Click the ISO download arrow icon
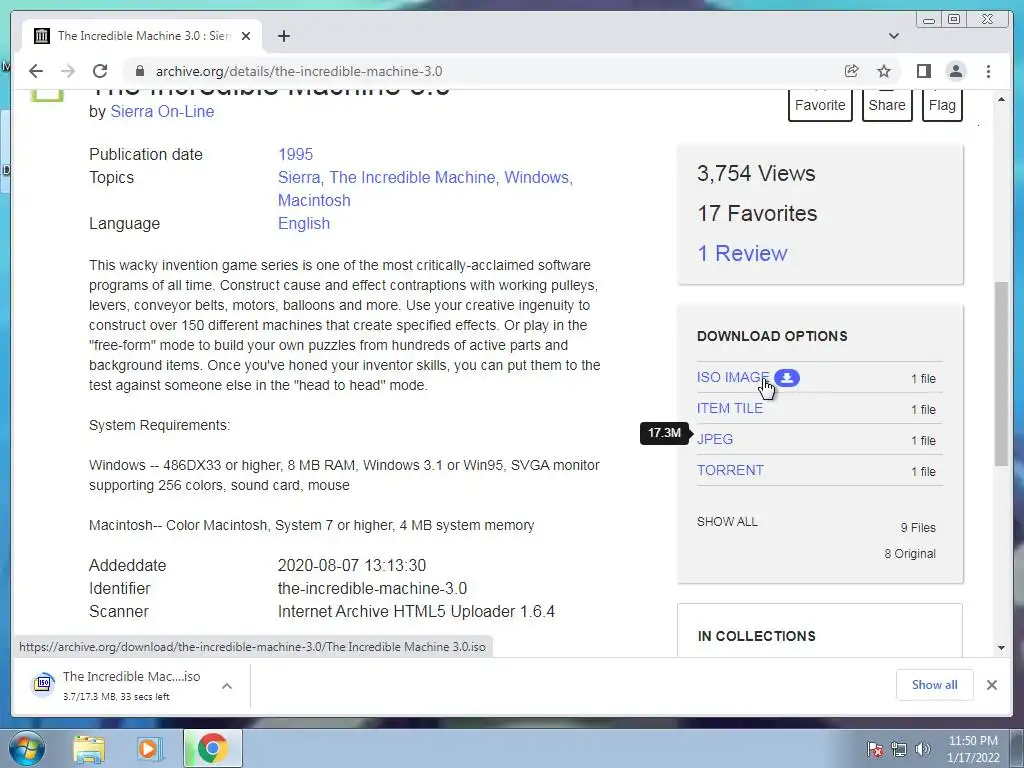 (787, 377)
